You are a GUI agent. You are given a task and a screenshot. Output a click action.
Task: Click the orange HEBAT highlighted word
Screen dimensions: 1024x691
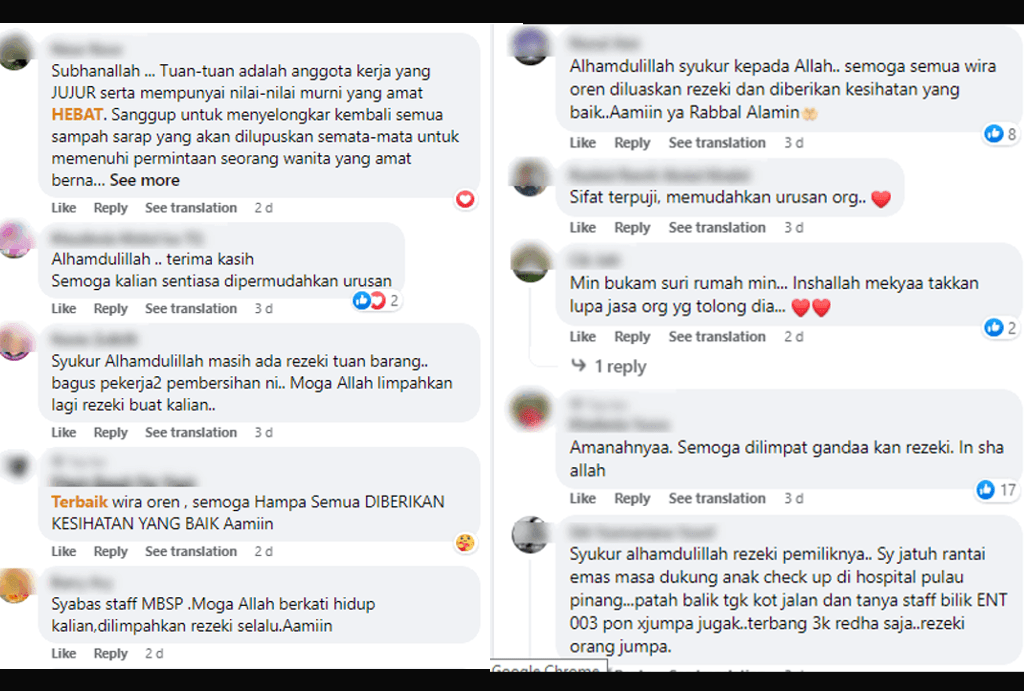(77, 115)
